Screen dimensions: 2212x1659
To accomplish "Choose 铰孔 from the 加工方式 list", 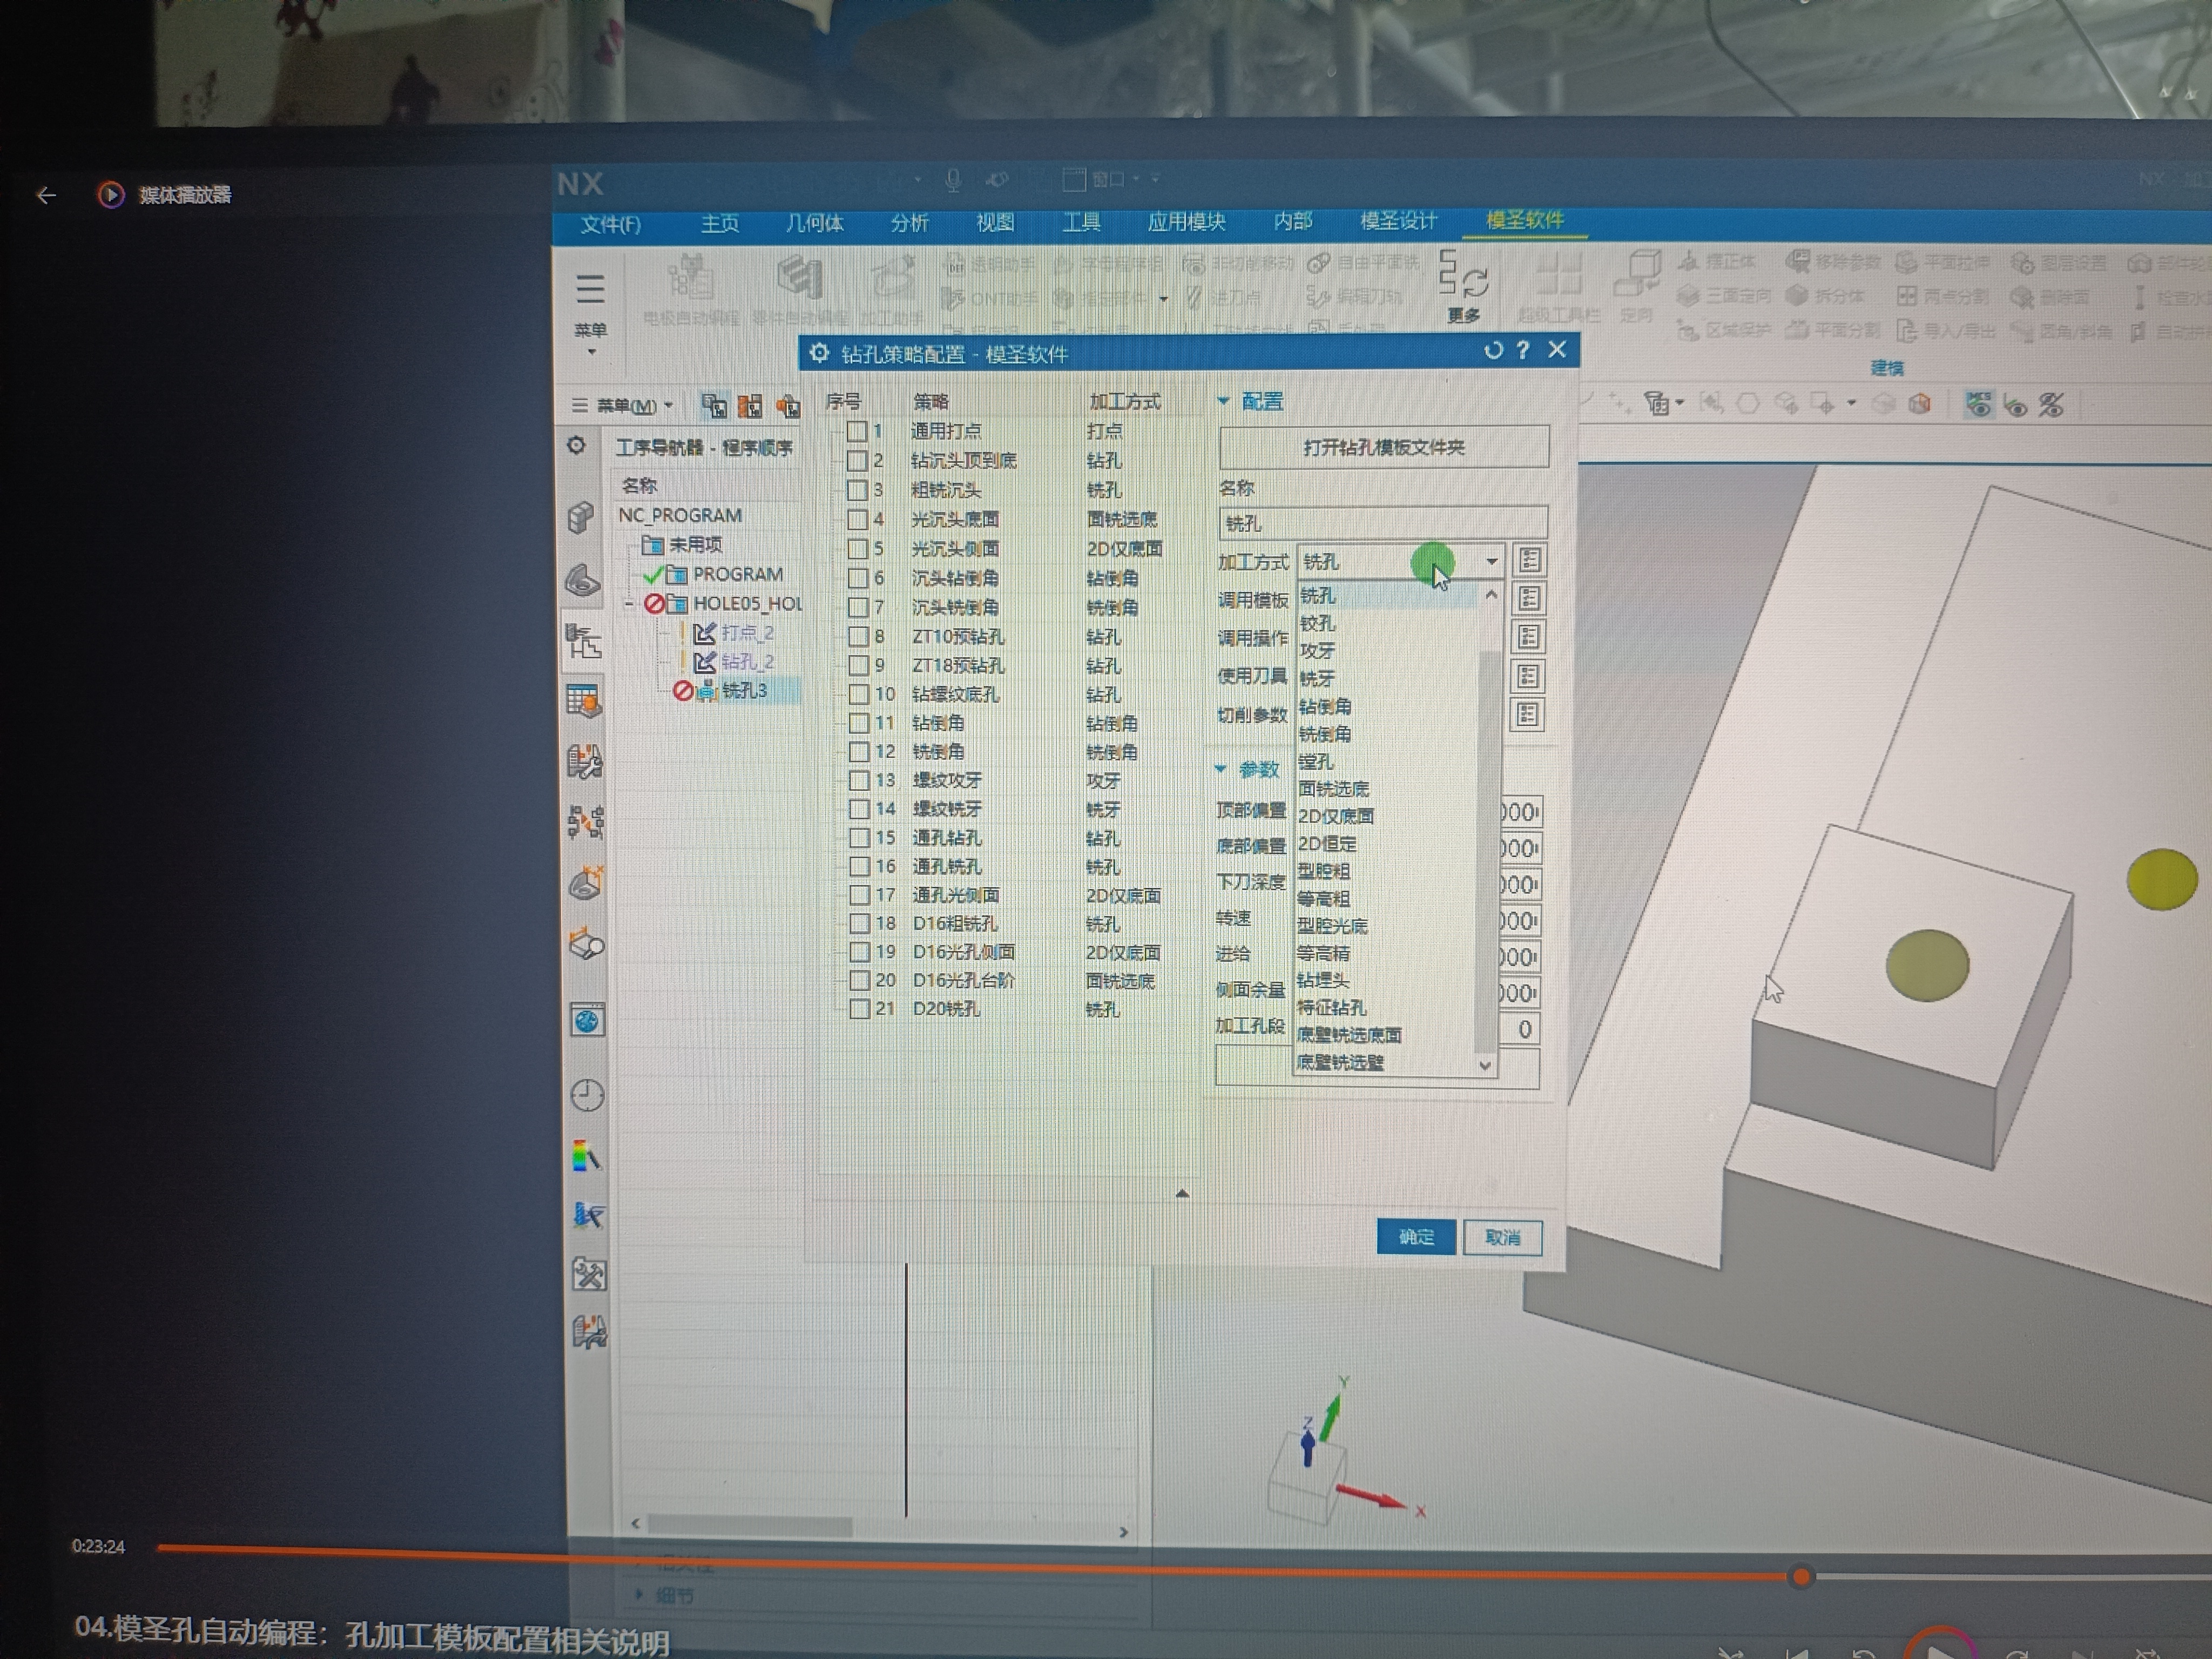I will [x=1317, y=623].
